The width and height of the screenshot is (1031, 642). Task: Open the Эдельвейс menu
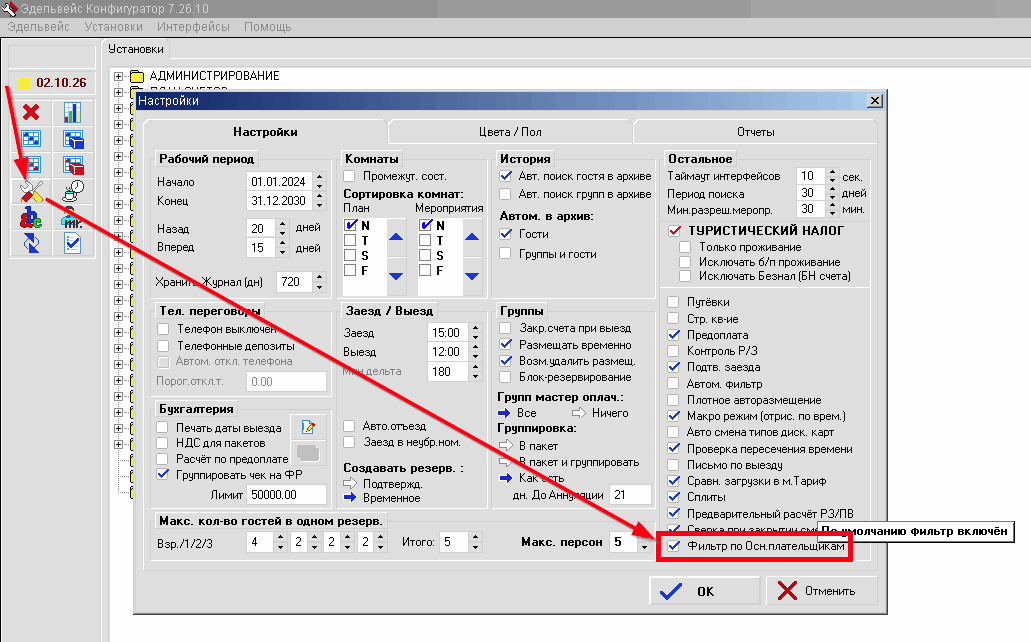click(x=39, y=27)
